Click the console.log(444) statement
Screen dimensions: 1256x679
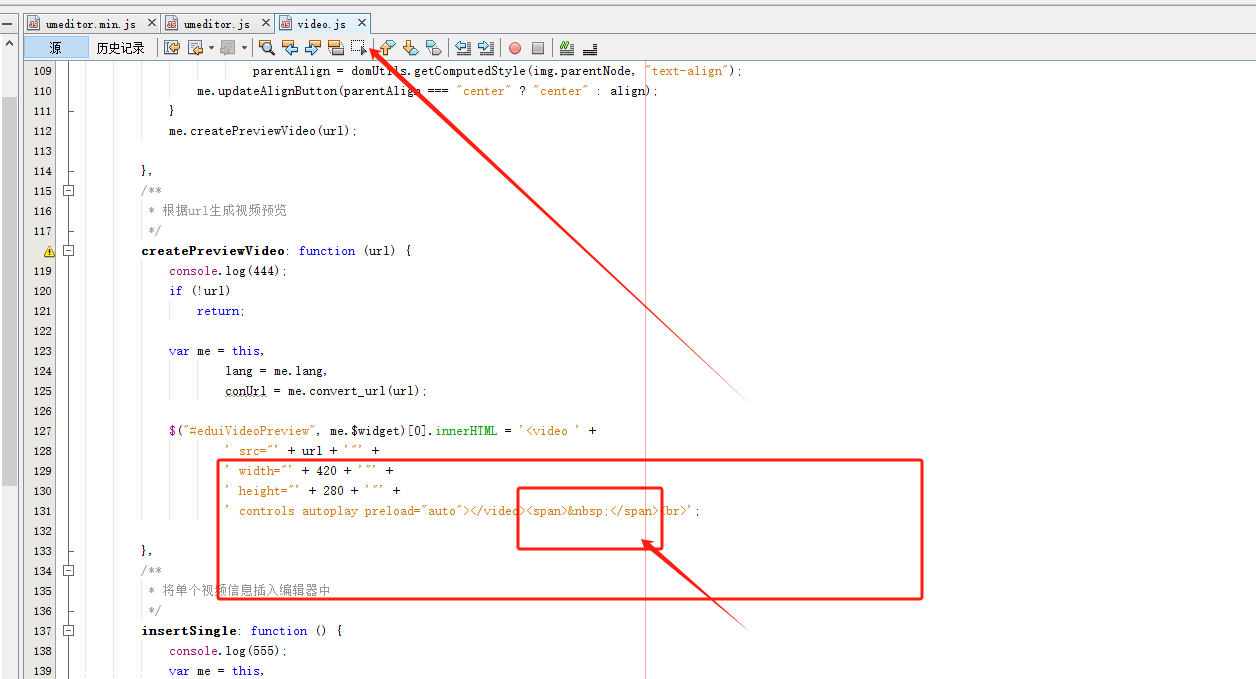[x=228, y=271]
